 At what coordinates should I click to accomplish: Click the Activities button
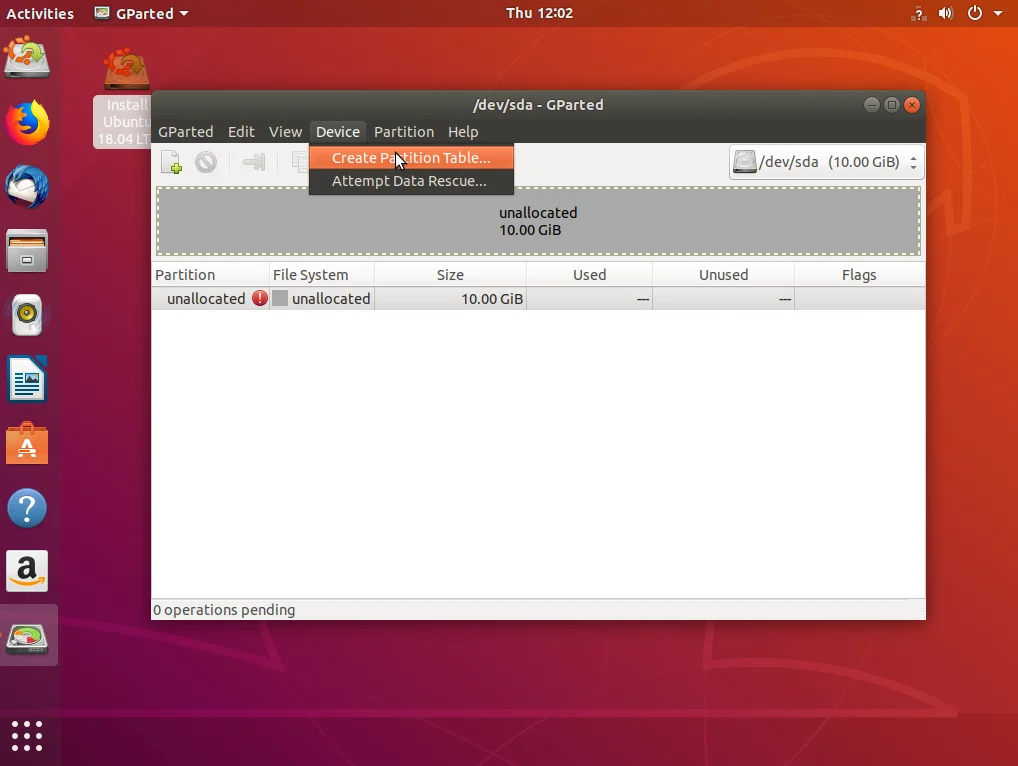(40, 13)
